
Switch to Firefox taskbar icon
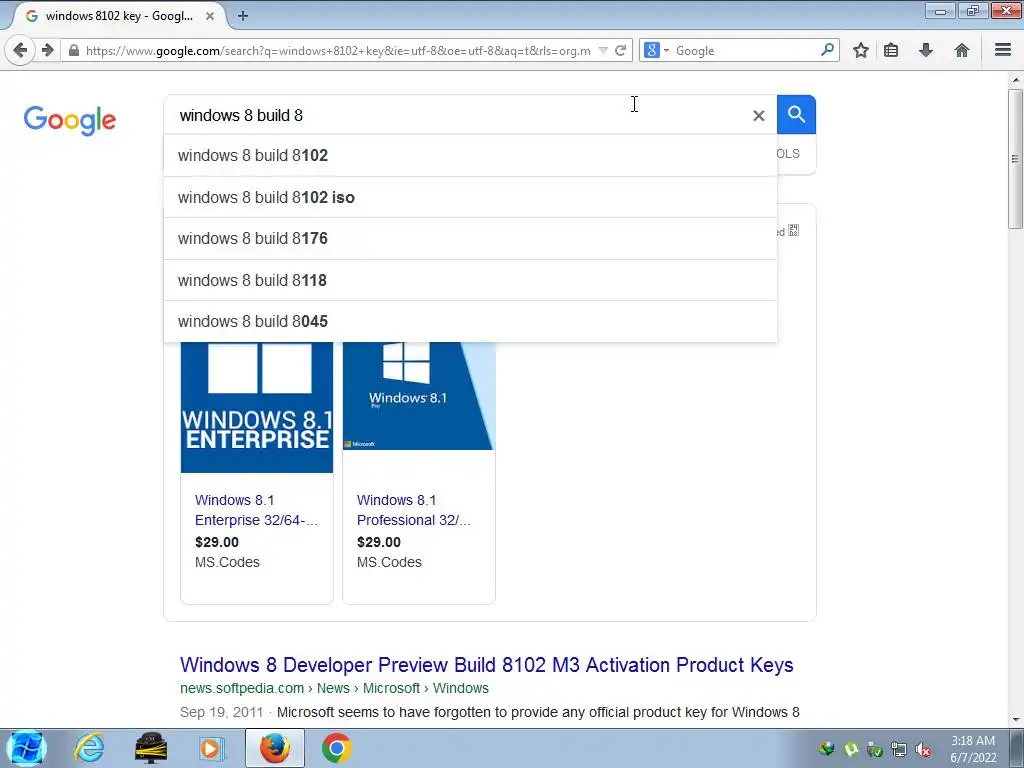coord(275,748)
